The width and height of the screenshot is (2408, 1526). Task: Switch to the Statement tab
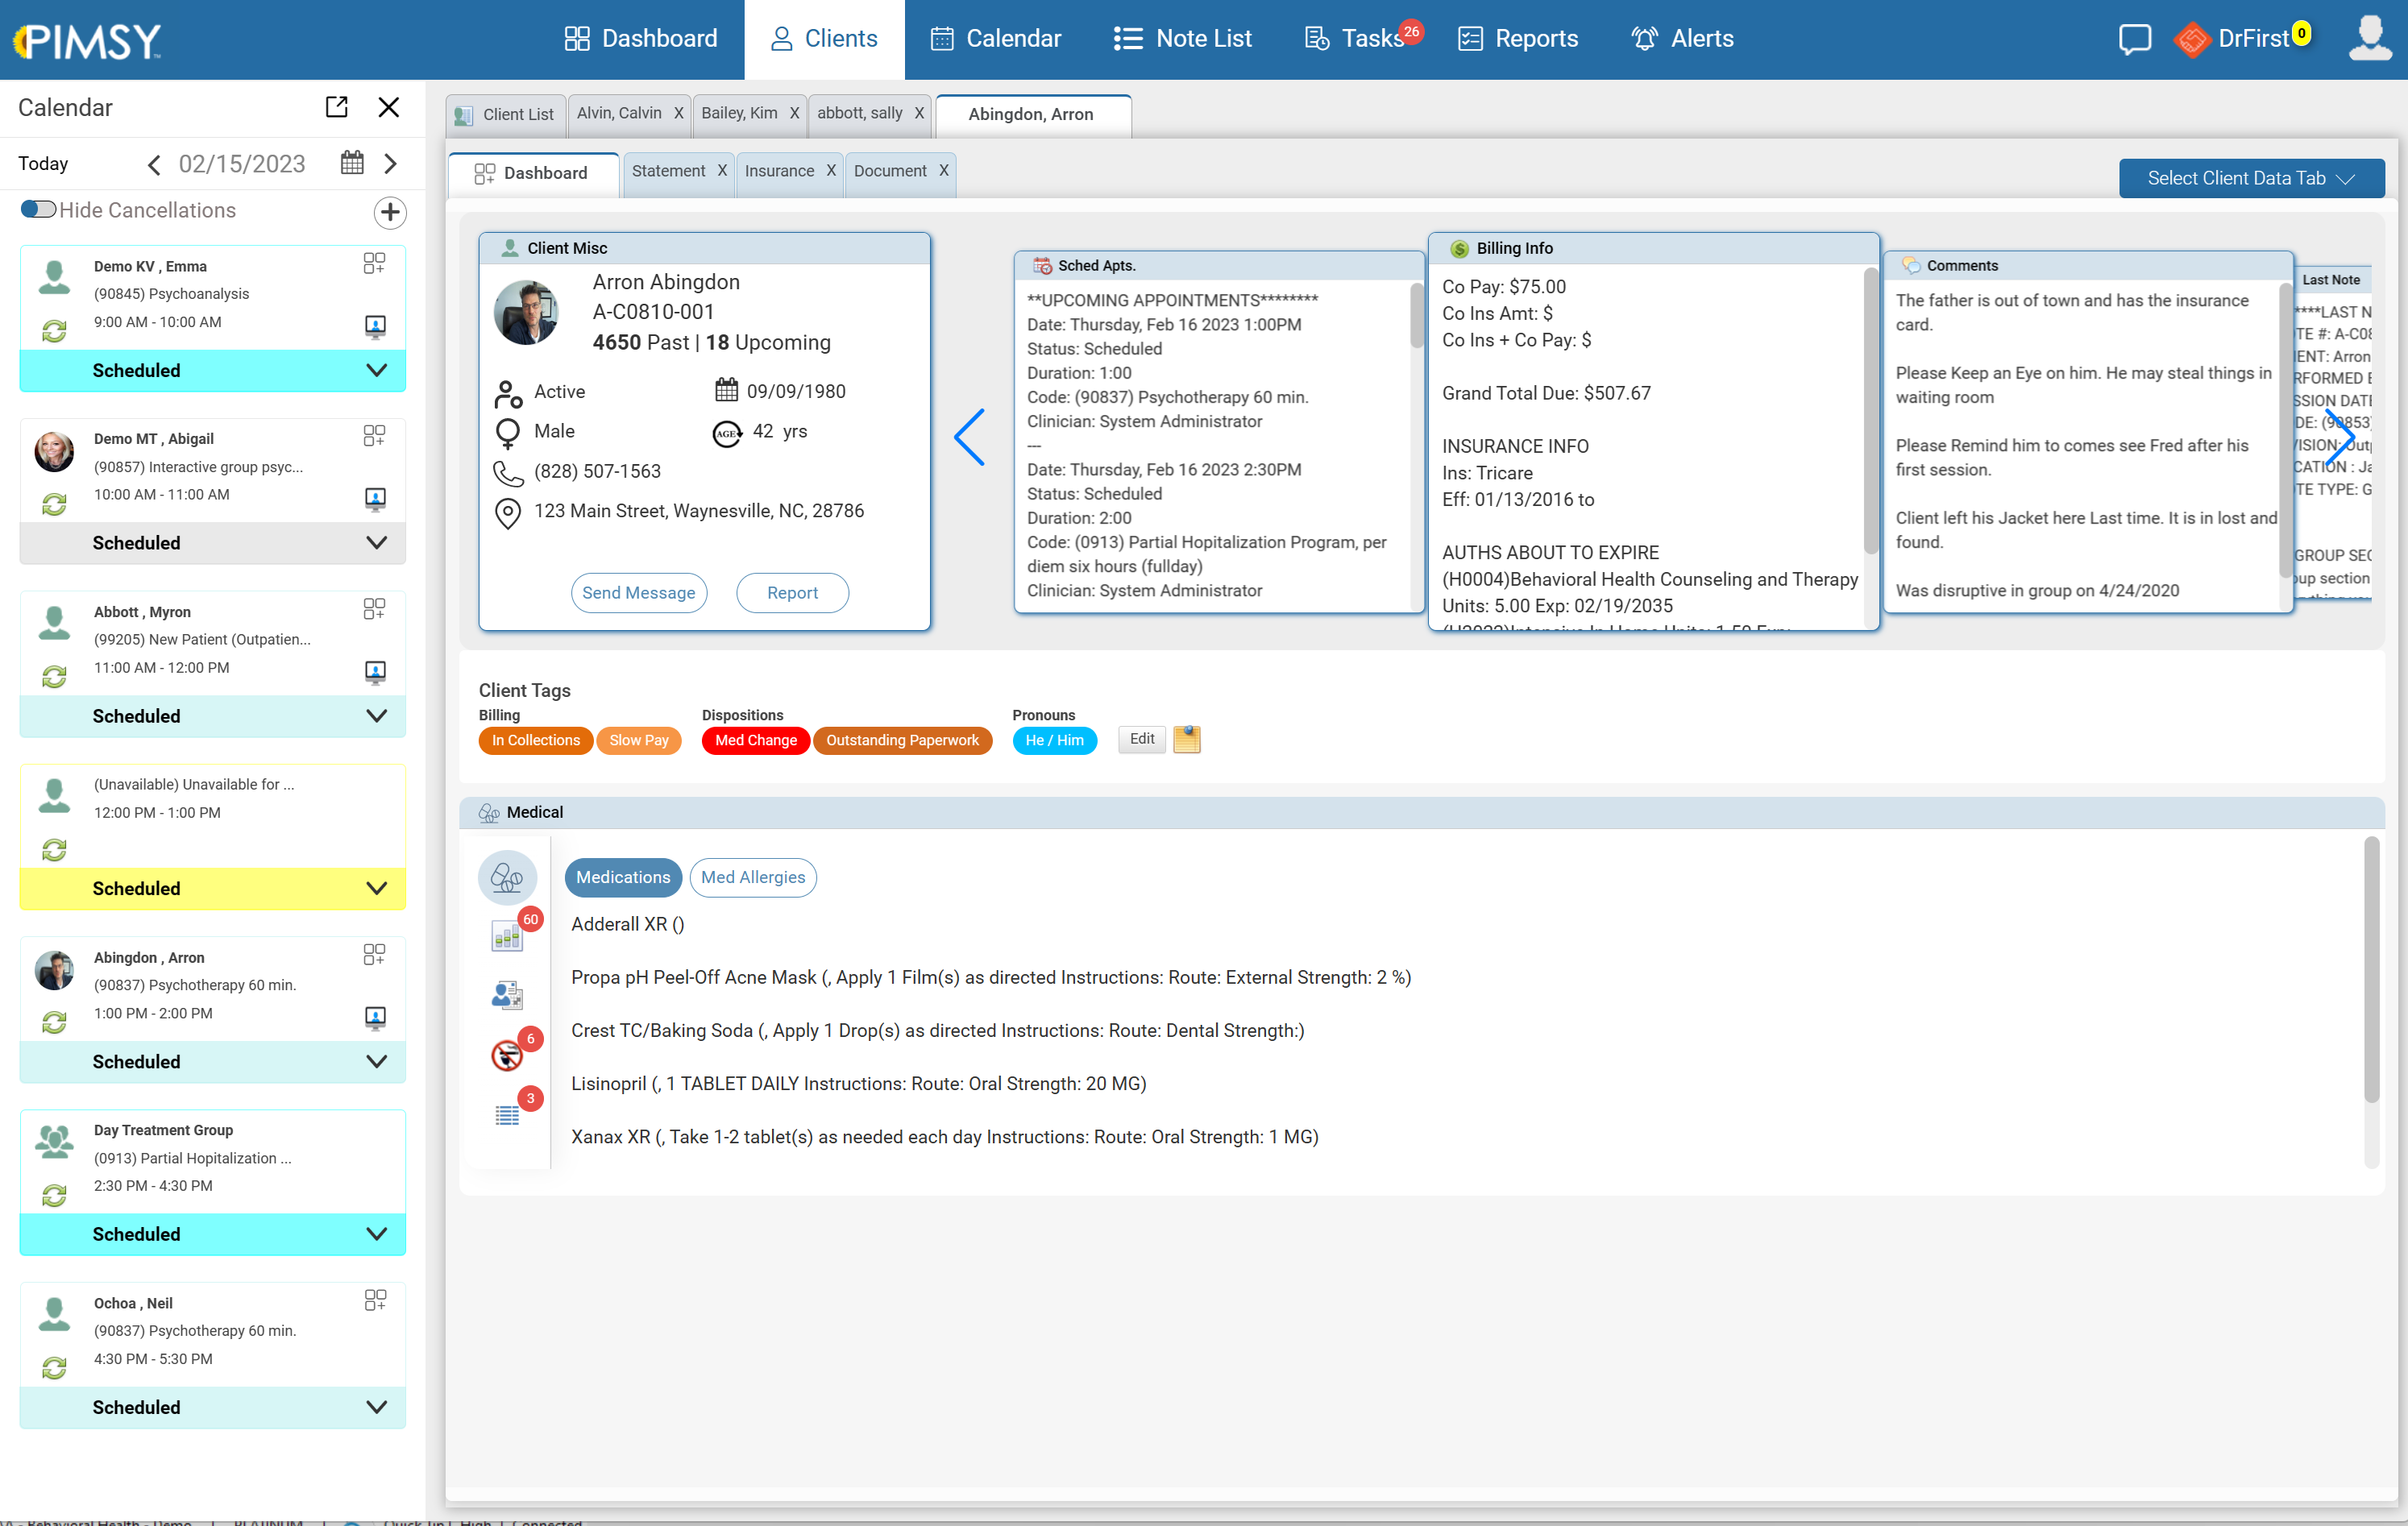coord(668,171)
